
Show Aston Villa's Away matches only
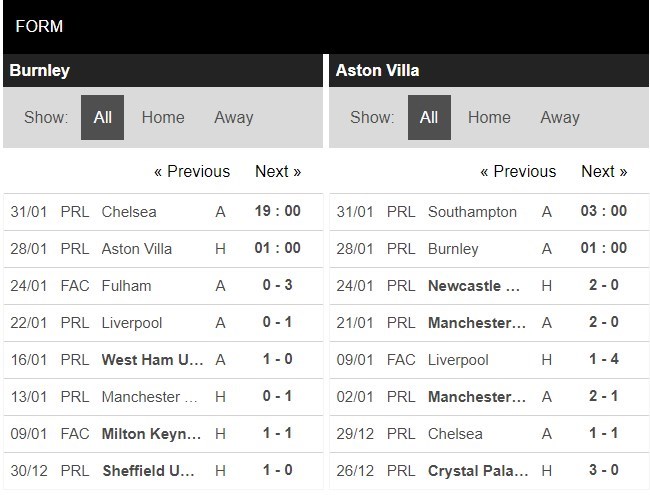pos(560,117)
